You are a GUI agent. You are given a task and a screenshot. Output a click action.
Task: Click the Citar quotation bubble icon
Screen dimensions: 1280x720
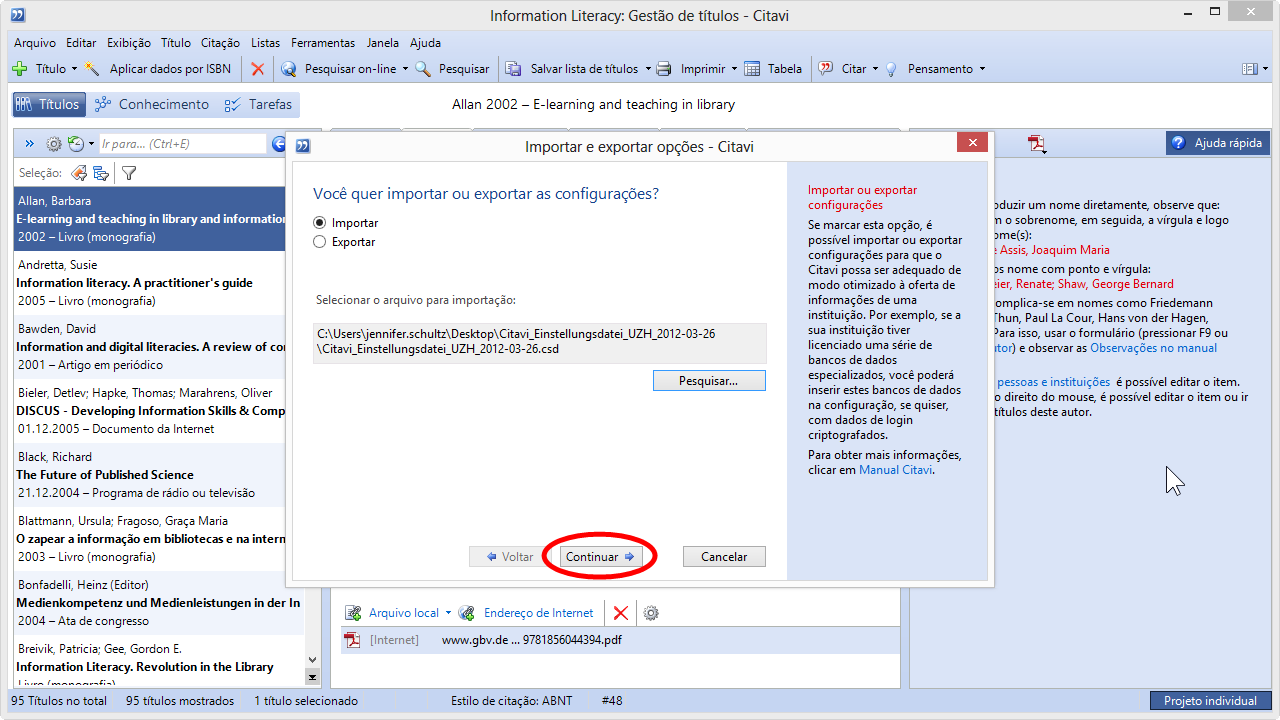(826, 69)
